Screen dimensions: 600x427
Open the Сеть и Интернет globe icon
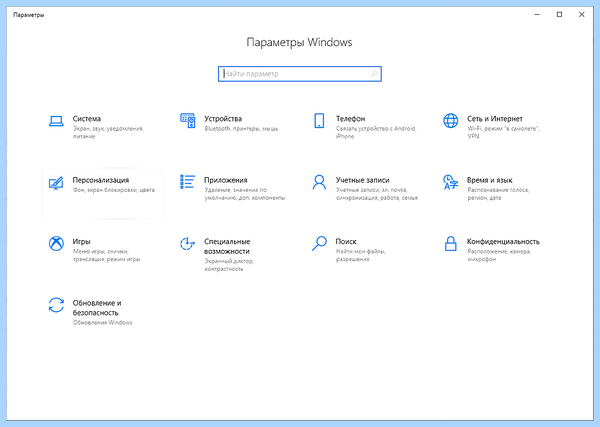click(x=450, y=121)
